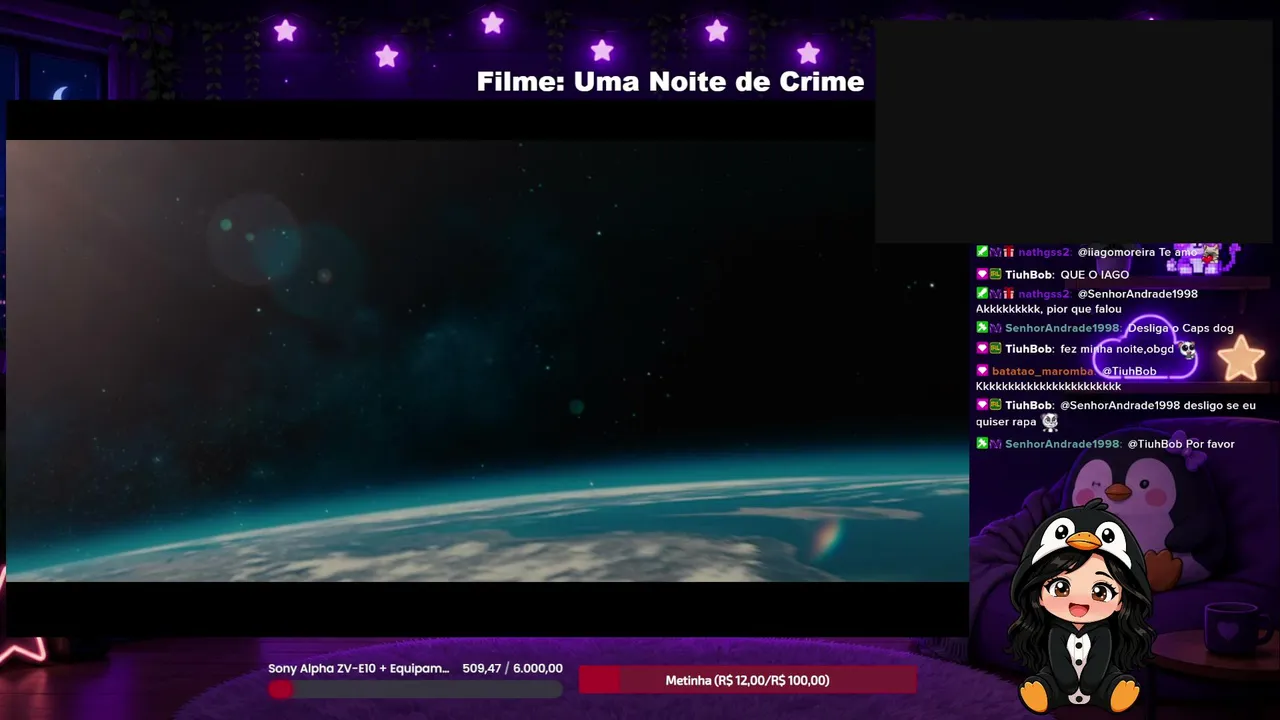Open TiuhBob's profile from the "desligo se eu" message
Viewport: 1280px width, 720px height.
1029,405
